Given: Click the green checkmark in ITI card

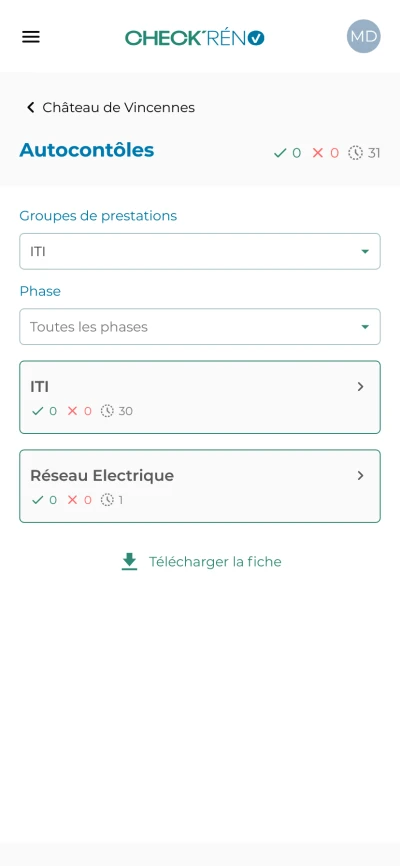Looking at the screenshot, I should pos(38,411).
